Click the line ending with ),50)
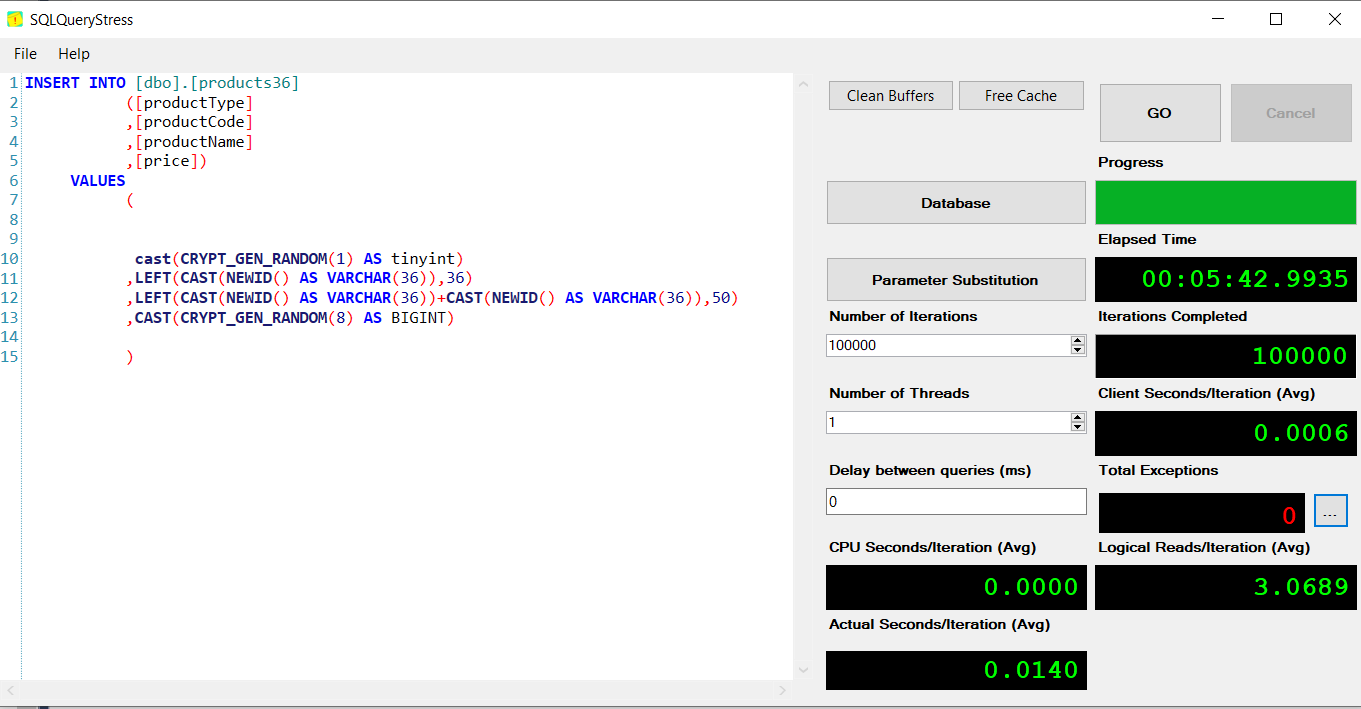Screen dimensions: 1361x709 tap(432, 297)
